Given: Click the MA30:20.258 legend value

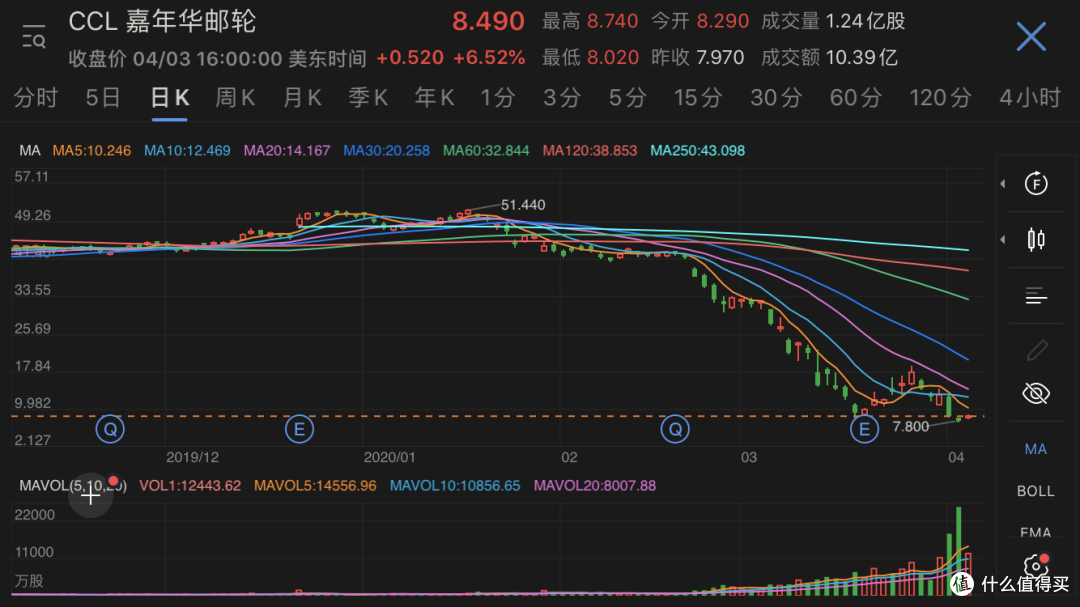Looking at the screenshot, I should click(386, 150).
